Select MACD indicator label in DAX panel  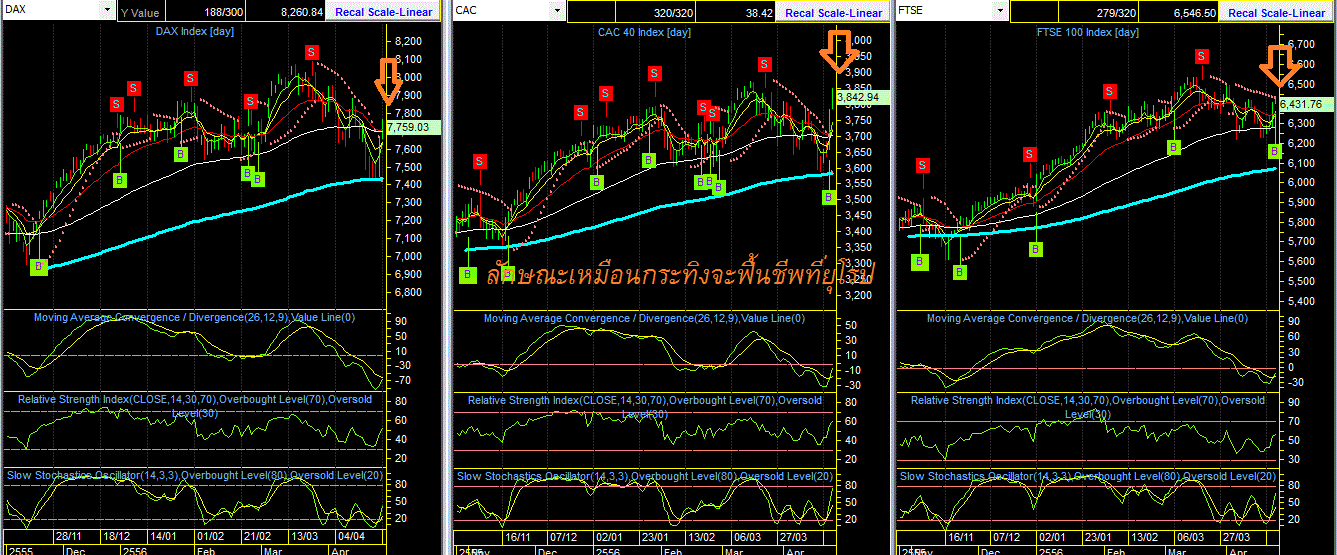(194, 317)
